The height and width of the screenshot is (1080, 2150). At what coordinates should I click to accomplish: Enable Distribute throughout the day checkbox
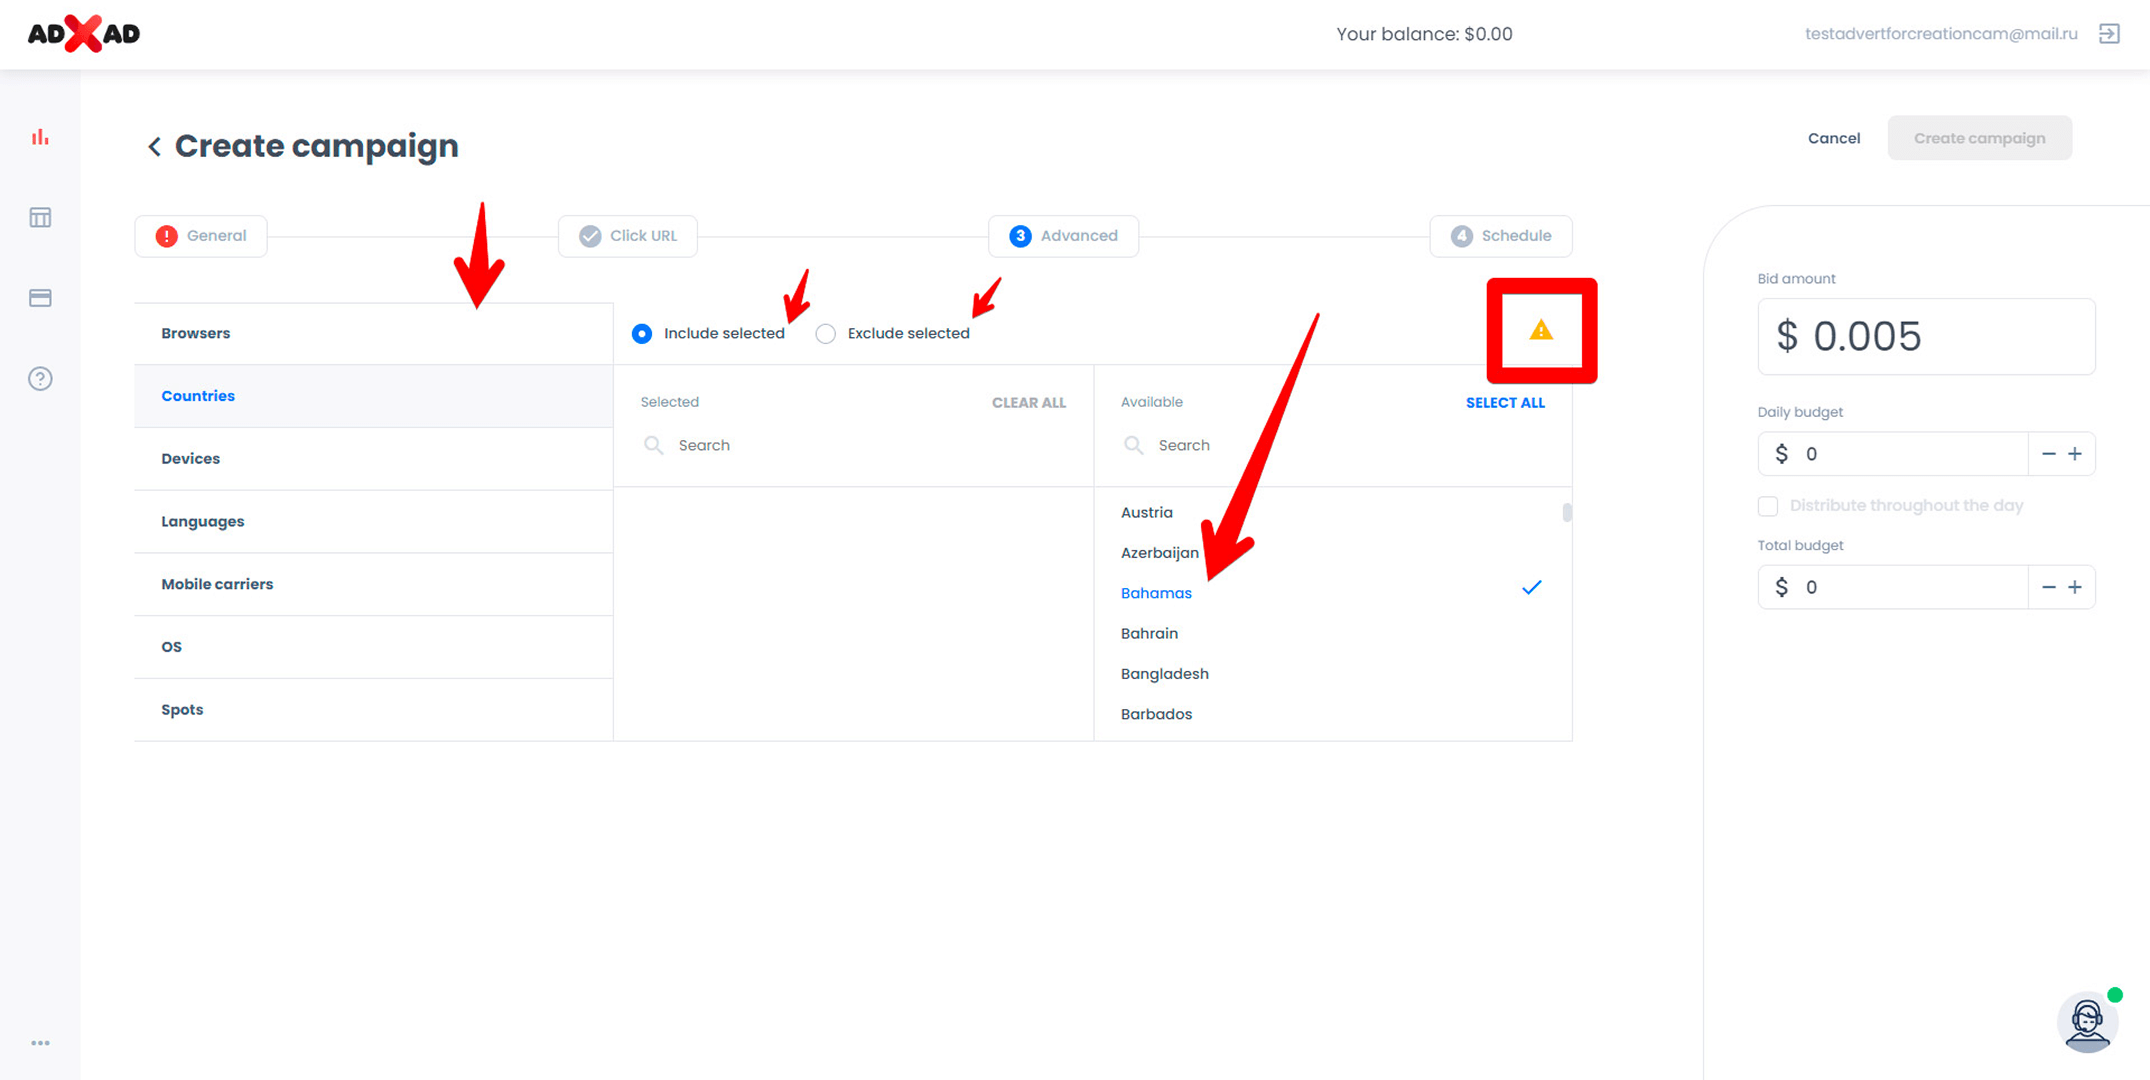pyautogui.click(x=1768, y=506)
